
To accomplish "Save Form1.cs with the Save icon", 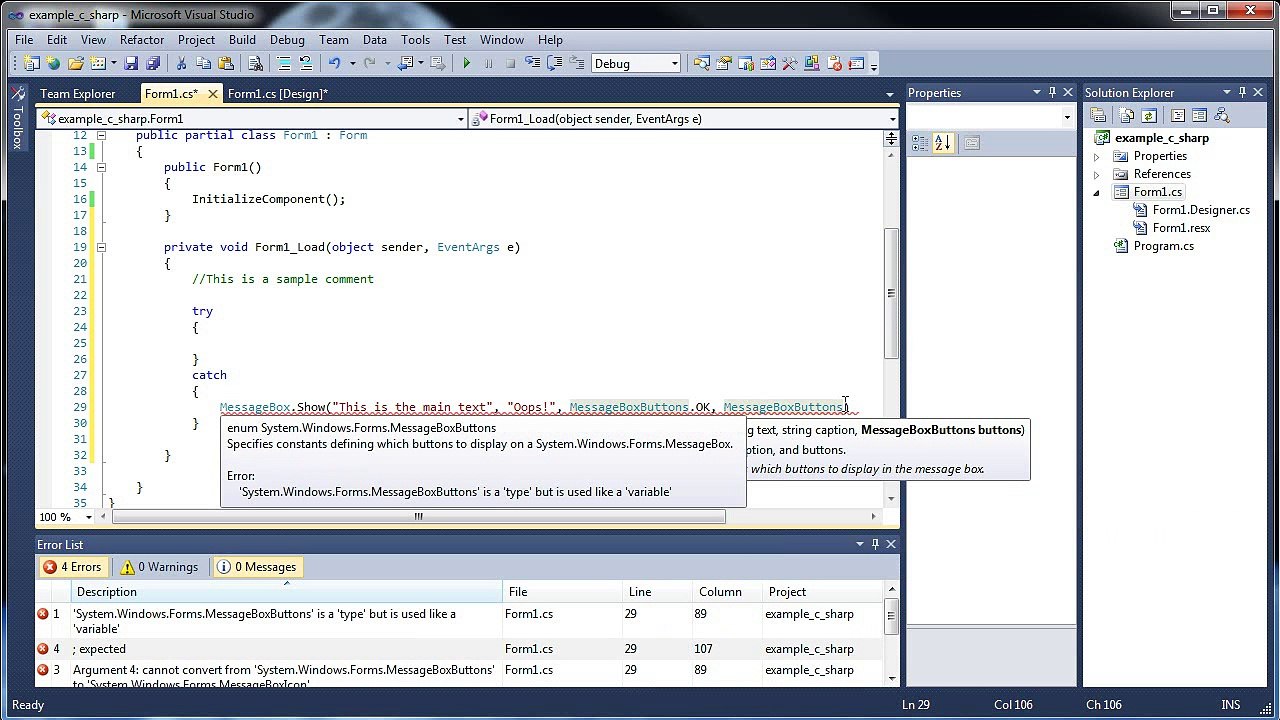I will [131, 64].
